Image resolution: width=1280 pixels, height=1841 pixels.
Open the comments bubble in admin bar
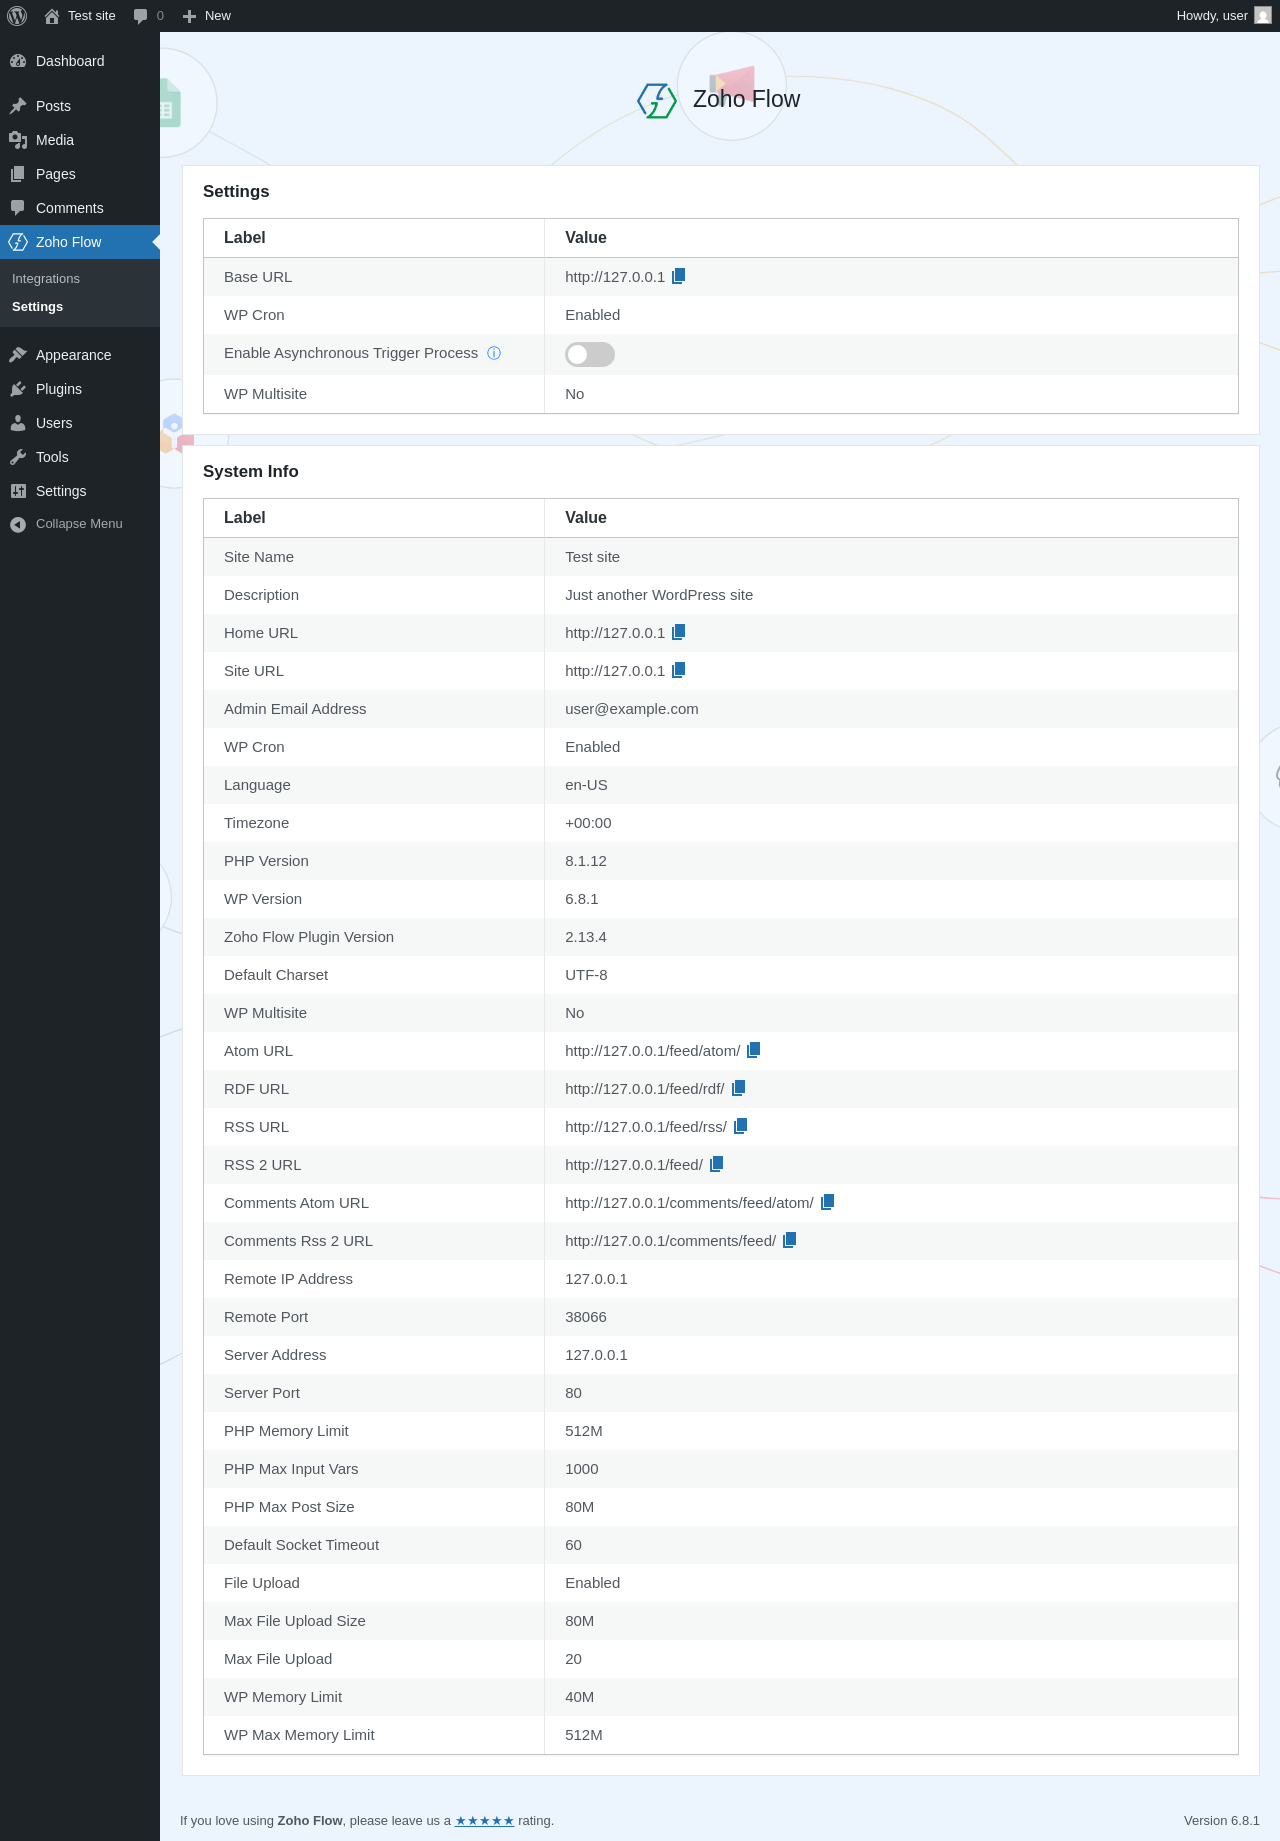click(148, 16)
